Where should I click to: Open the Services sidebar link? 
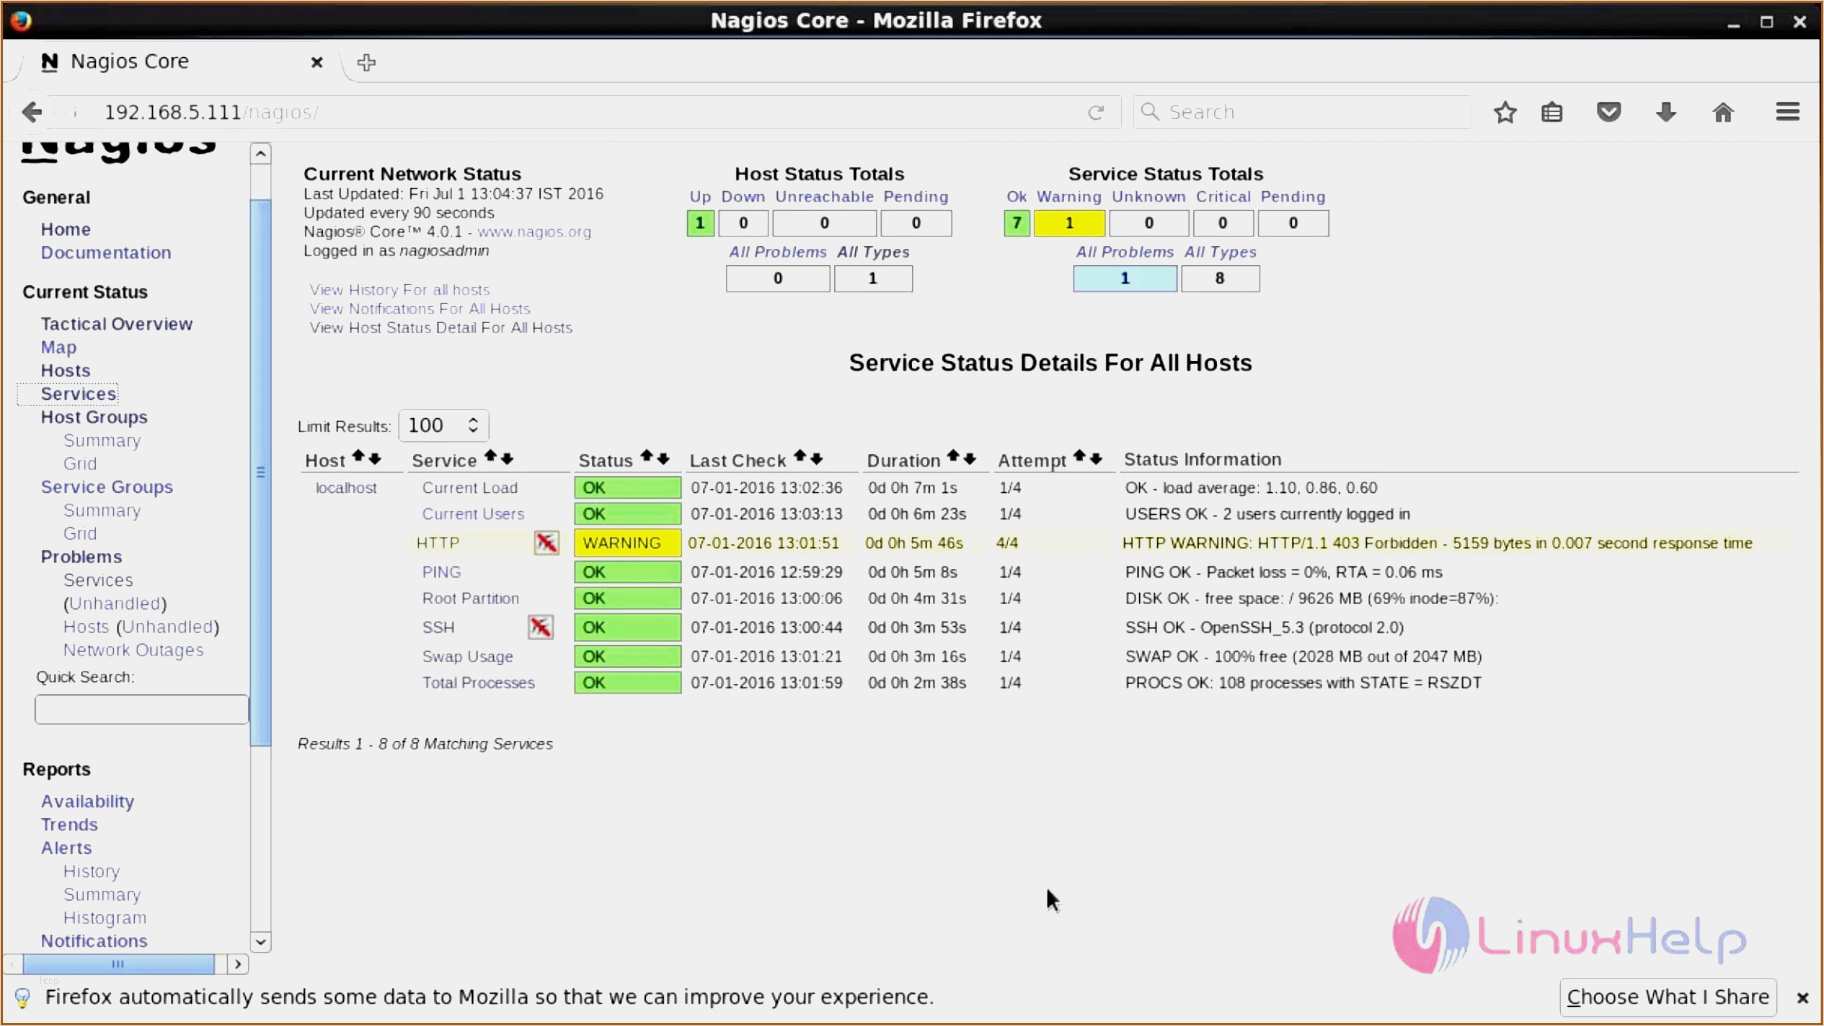tap(79, 394)
